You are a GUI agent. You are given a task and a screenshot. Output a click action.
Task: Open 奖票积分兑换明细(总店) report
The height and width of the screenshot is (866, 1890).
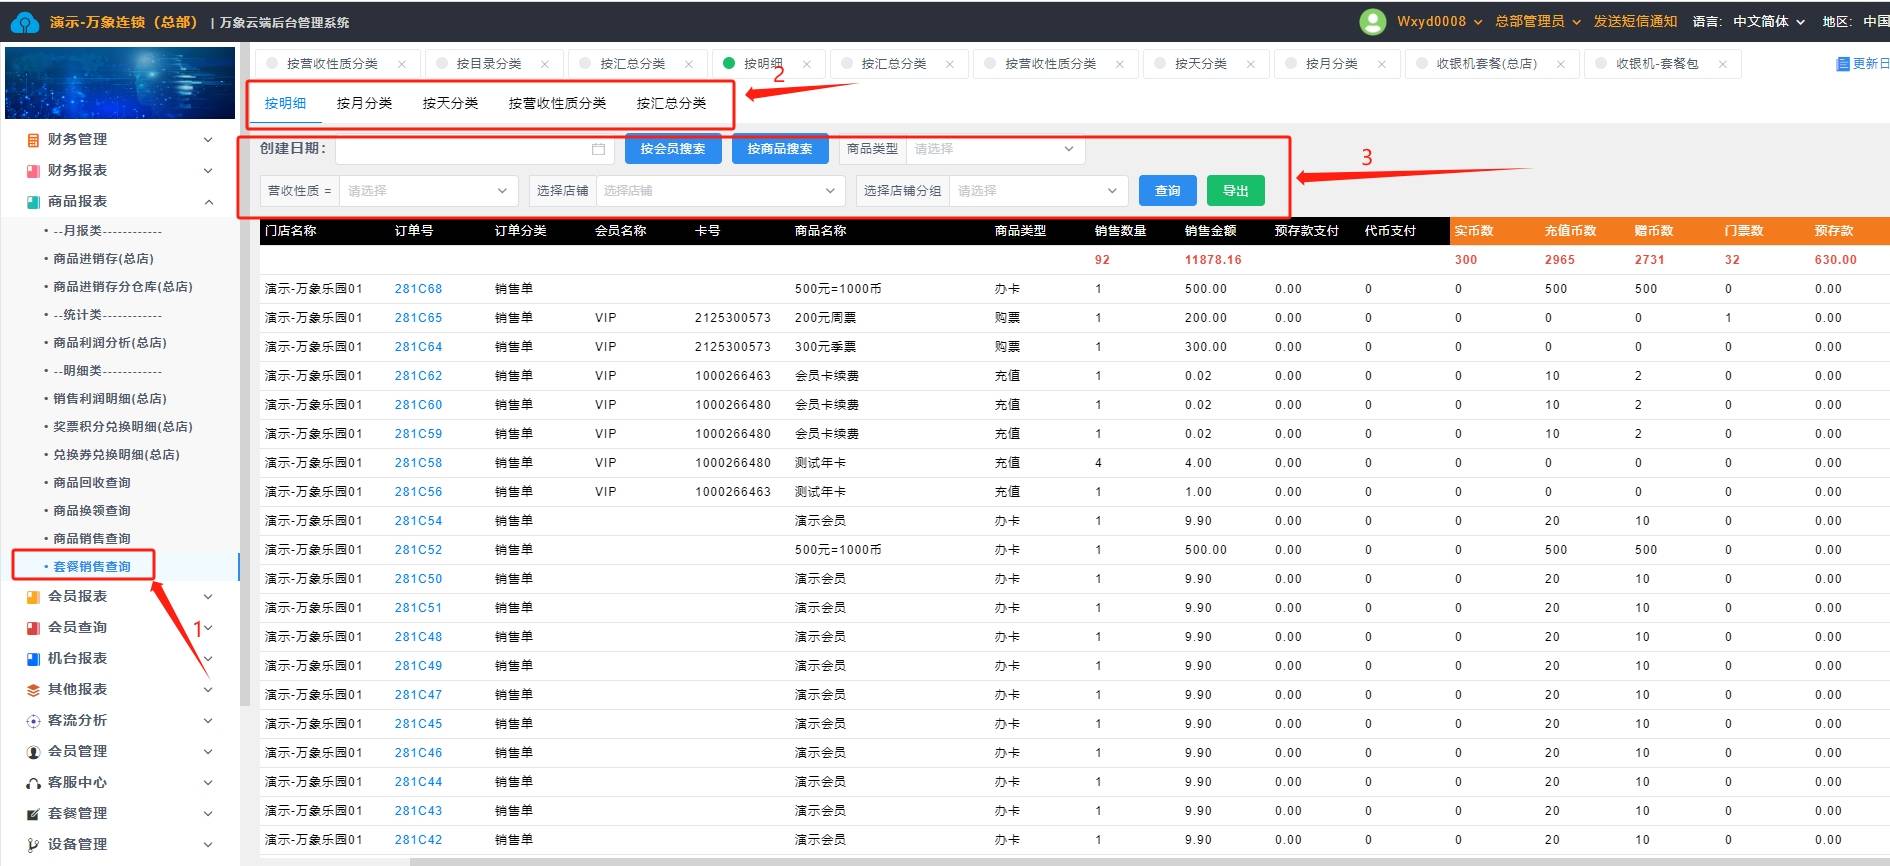[x=123, y=427]
